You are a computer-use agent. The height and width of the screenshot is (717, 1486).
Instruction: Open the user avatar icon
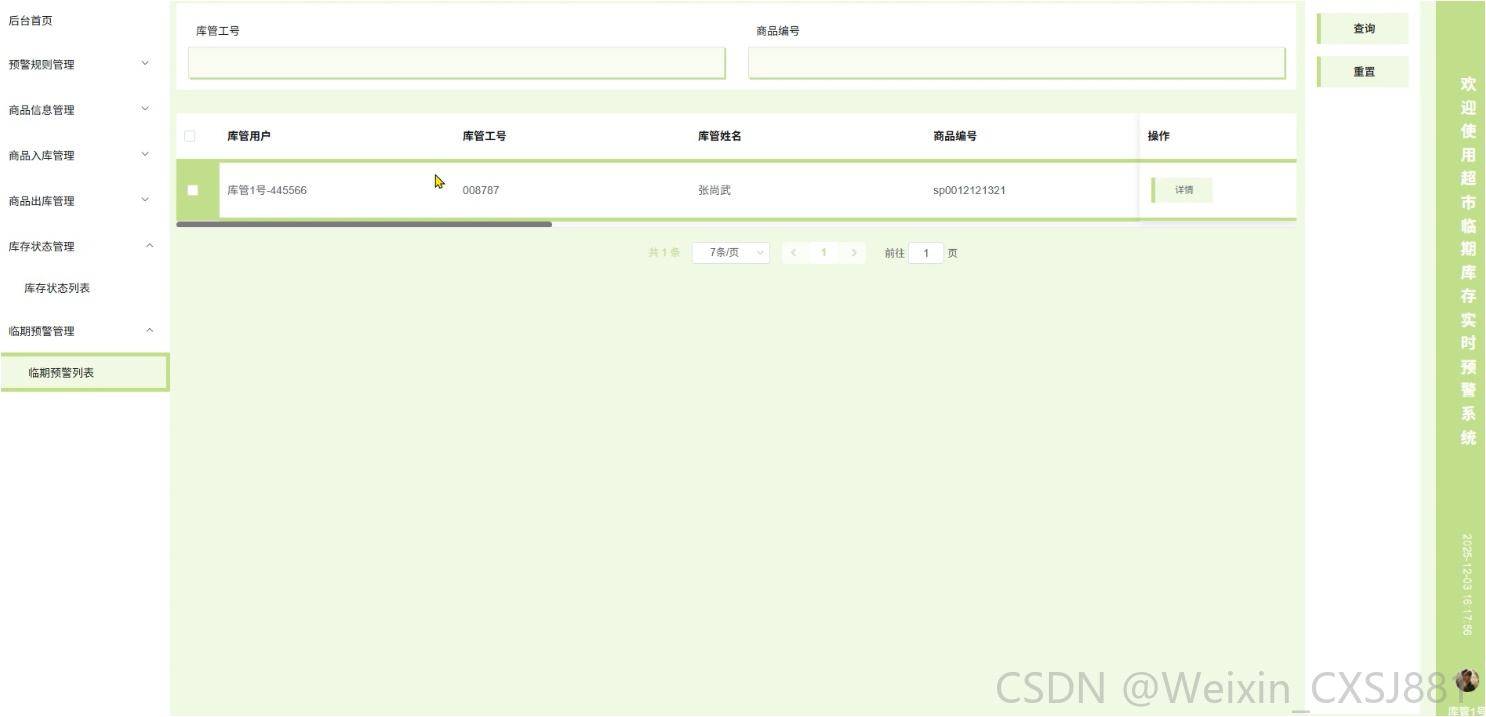[1467, 681]
